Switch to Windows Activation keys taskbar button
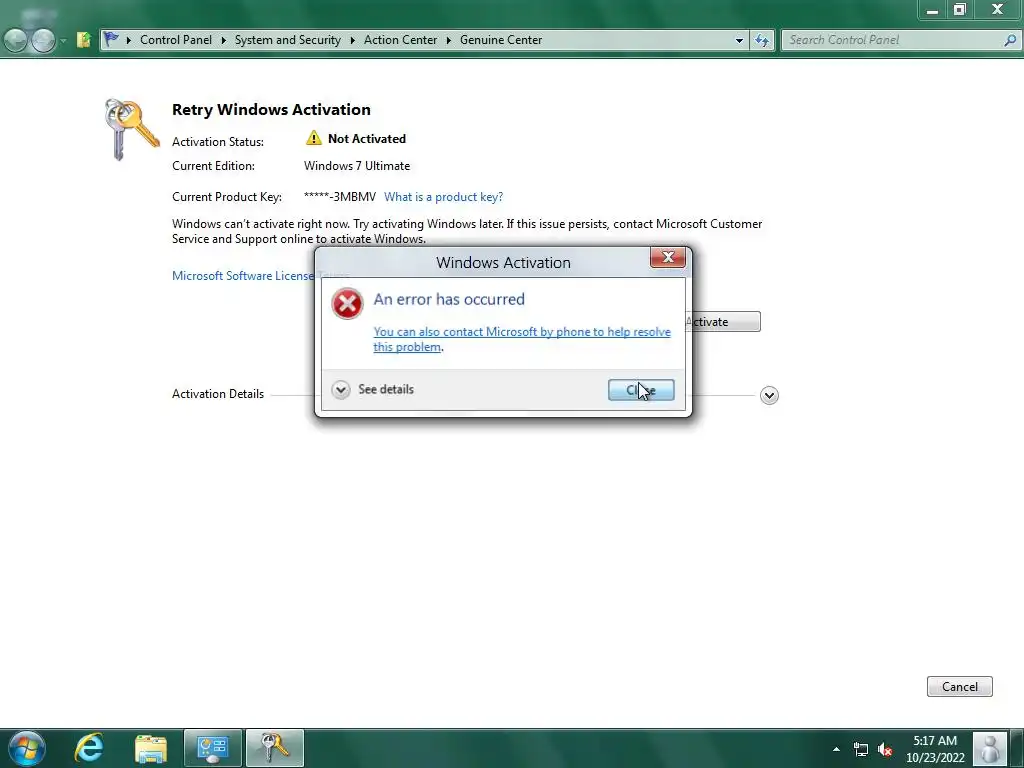 (x=274, y=748)
